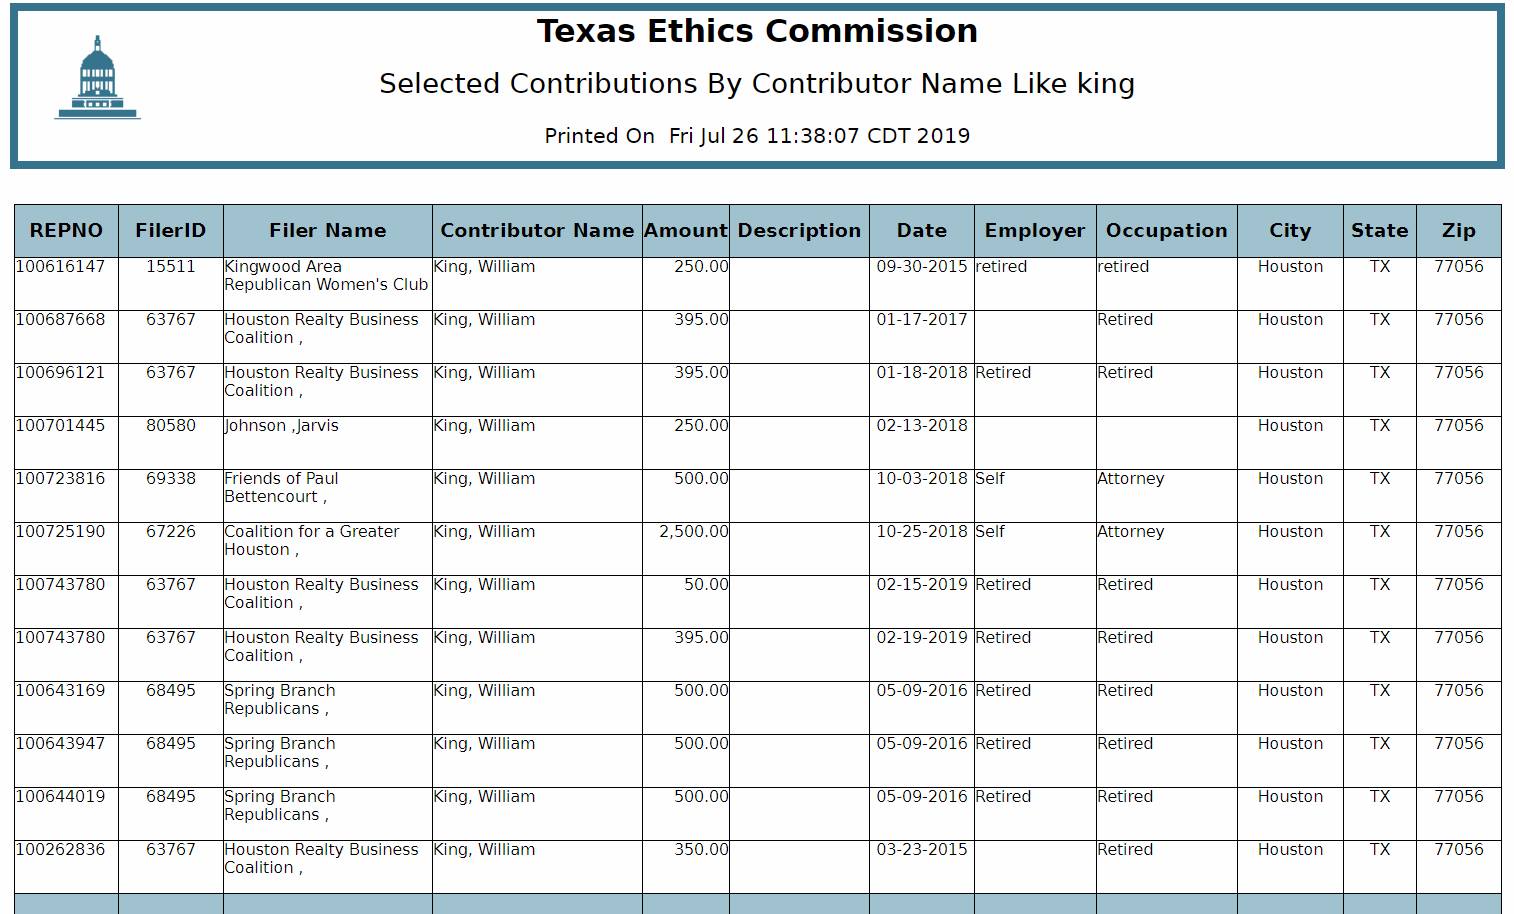Image resolution: width=1514 pixels, height=914 pixels.
Task: Select report number 100644019
Action: tap(60, 797)
